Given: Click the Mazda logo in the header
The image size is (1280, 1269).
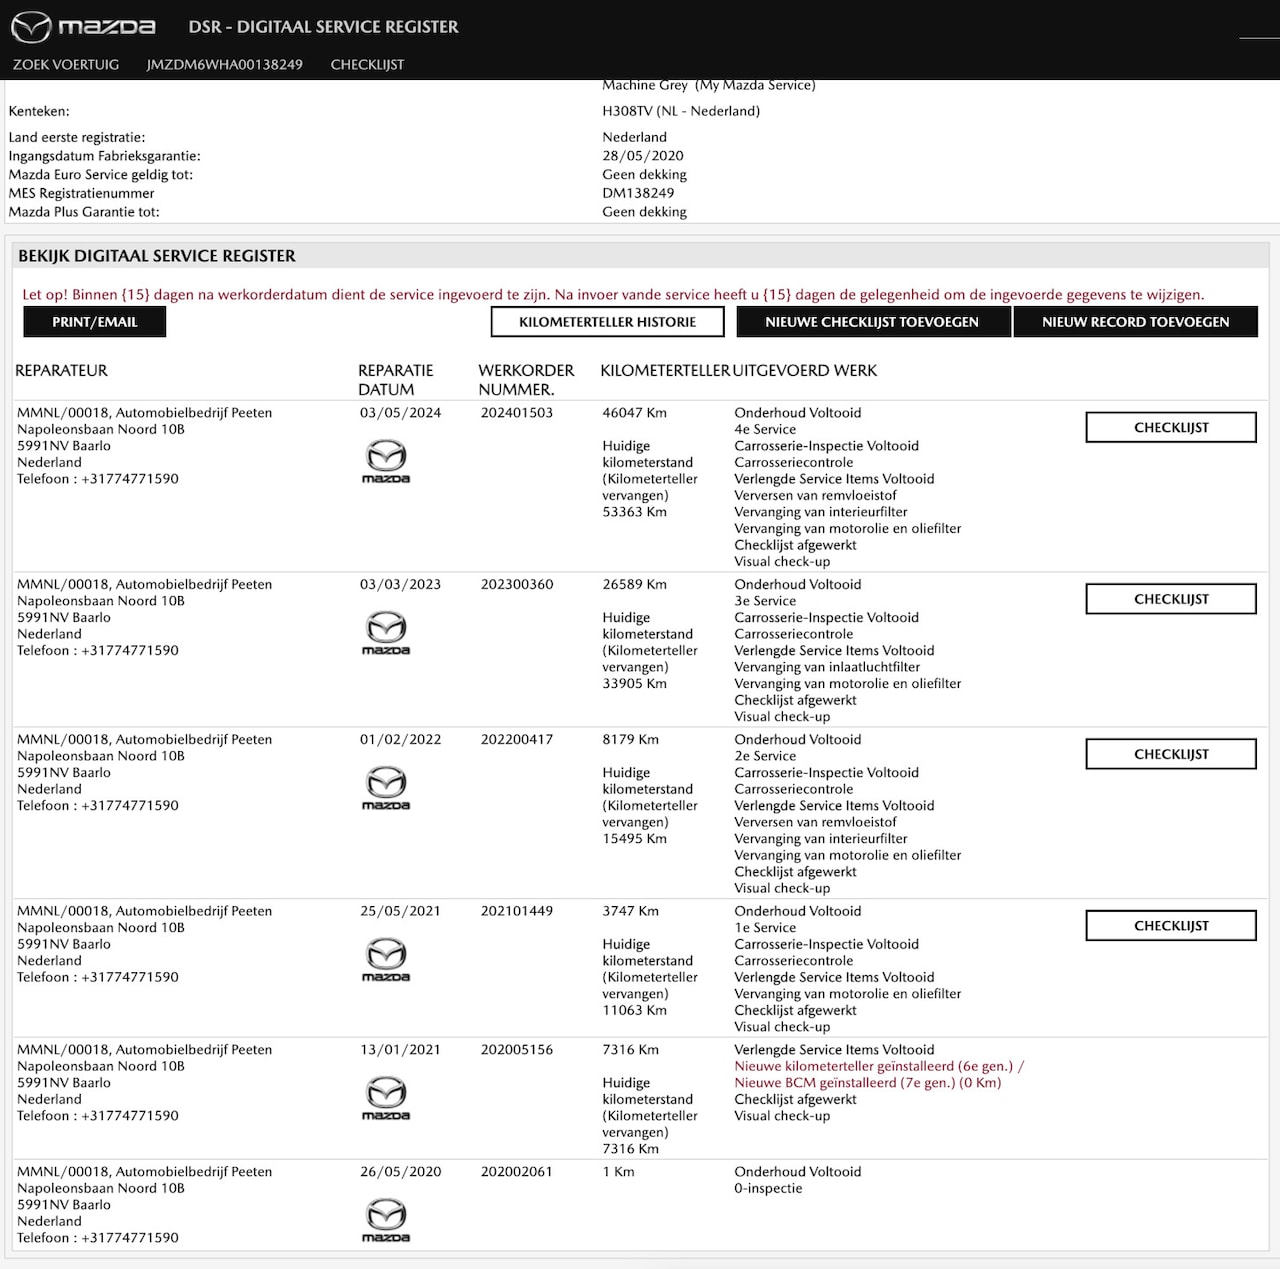Looking at the screenshot, I should click(84, 27).
